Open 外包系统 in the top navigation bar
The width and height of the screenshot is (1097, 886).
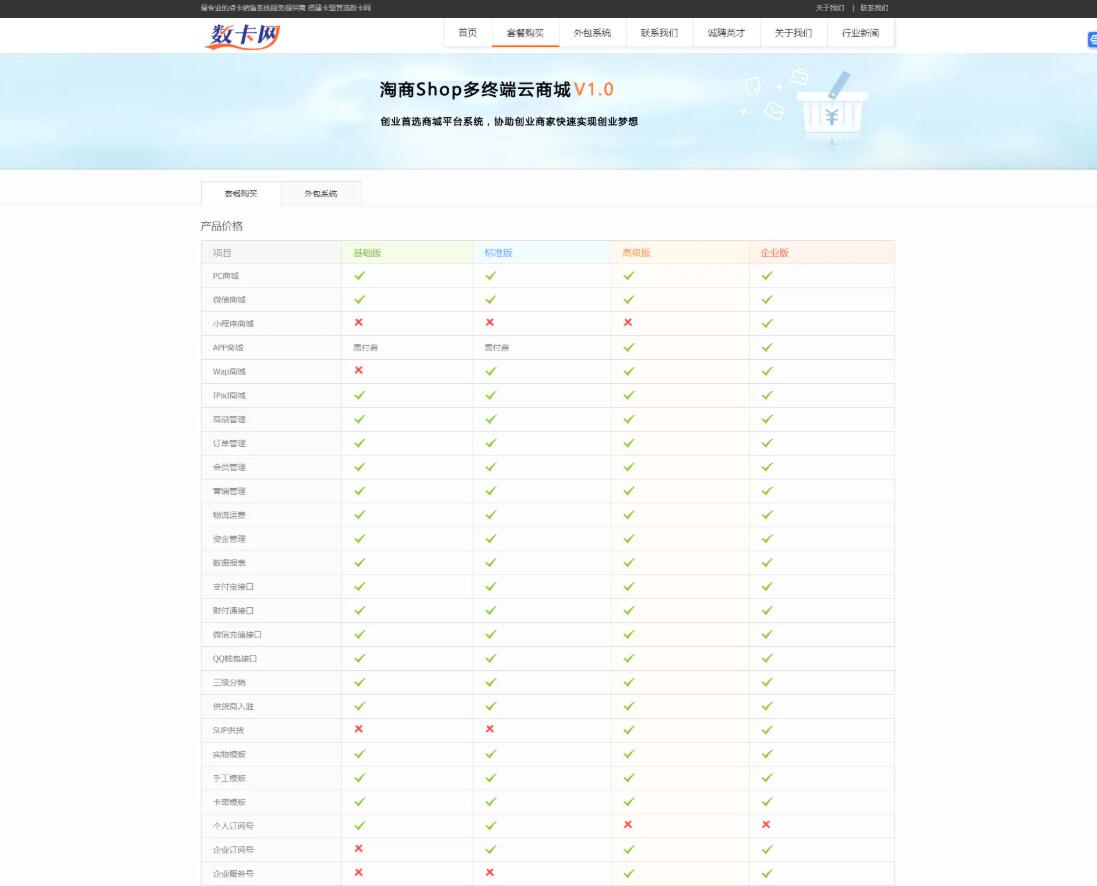click(592, 33)
